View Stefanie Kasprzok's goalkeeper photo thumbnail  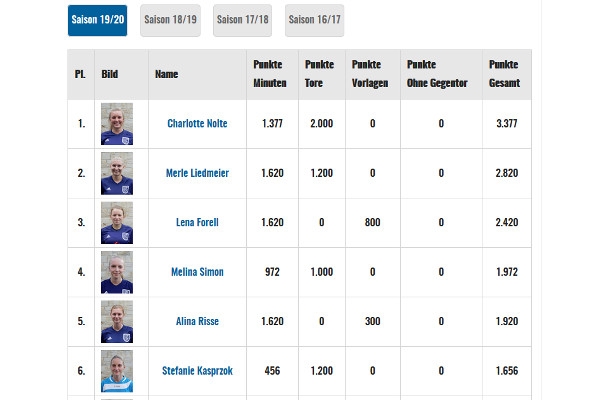pos(117,371)
